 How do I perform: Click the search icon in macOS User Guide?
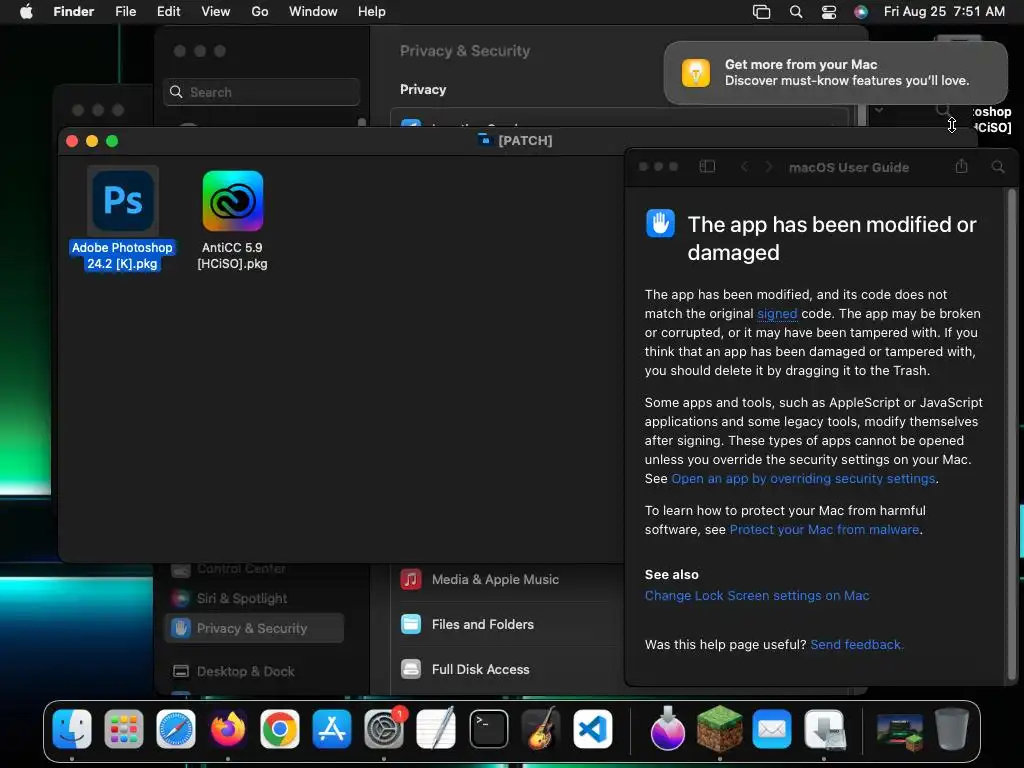click(x=998, y=167)
